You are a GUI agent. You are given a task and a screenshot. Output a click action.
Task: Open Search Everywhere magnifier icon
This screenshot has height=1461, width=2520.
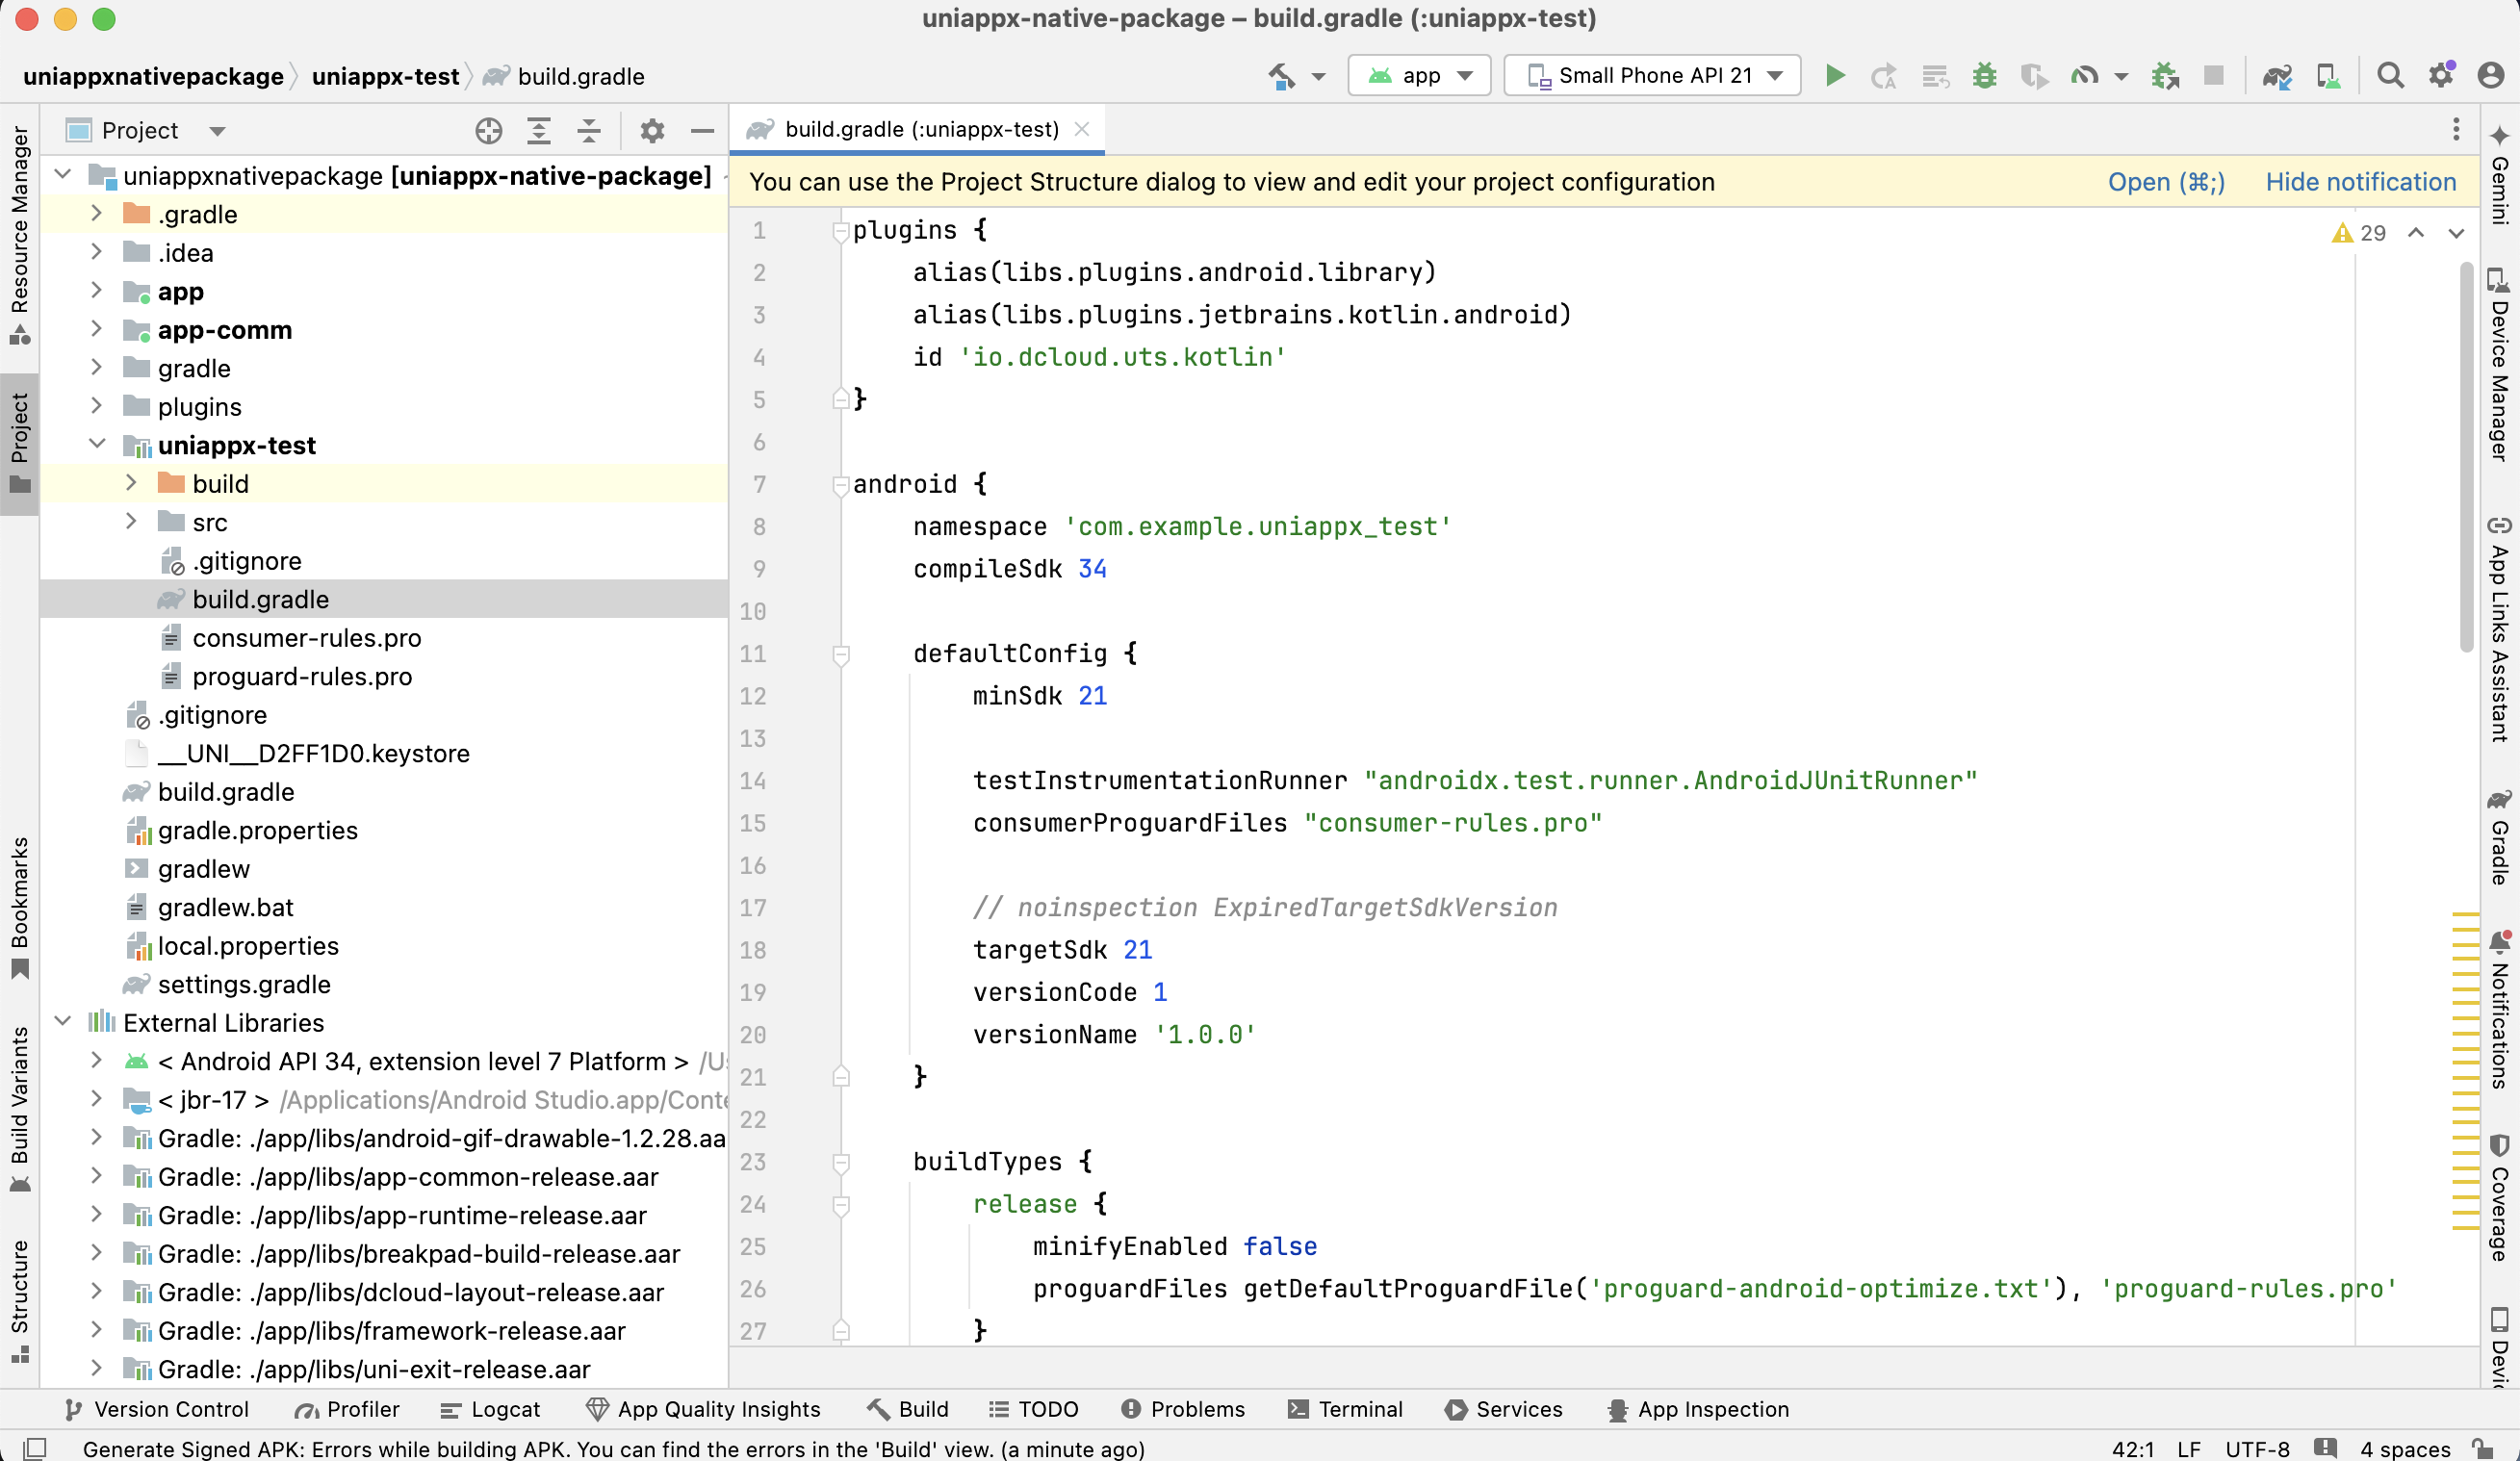point(2390,76)
